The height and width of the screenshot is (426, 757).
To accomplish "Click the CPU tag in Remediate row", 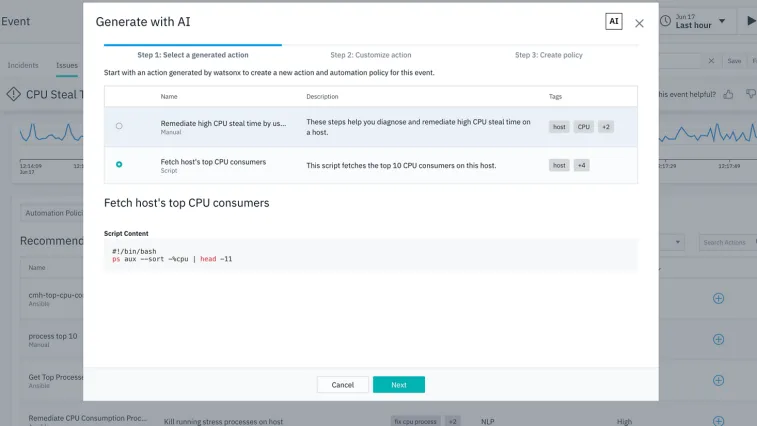I will click(584, 127).
